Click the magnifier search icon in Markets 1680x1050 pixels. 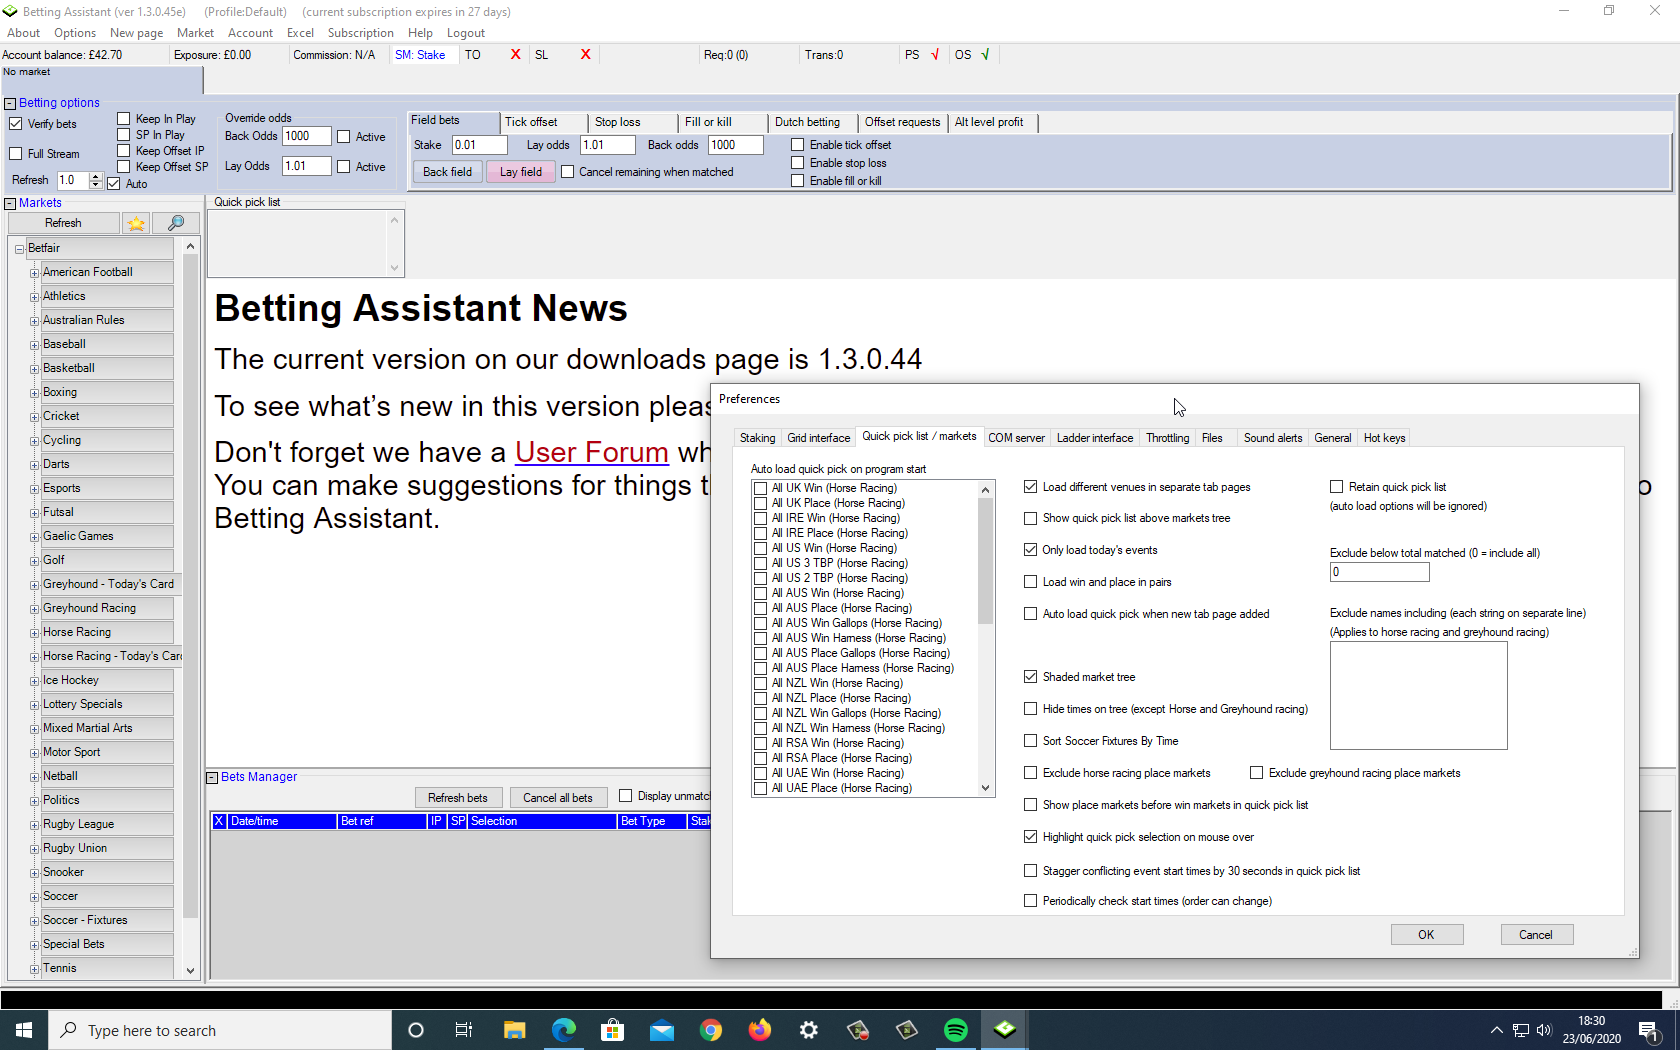tap(176, 223)
